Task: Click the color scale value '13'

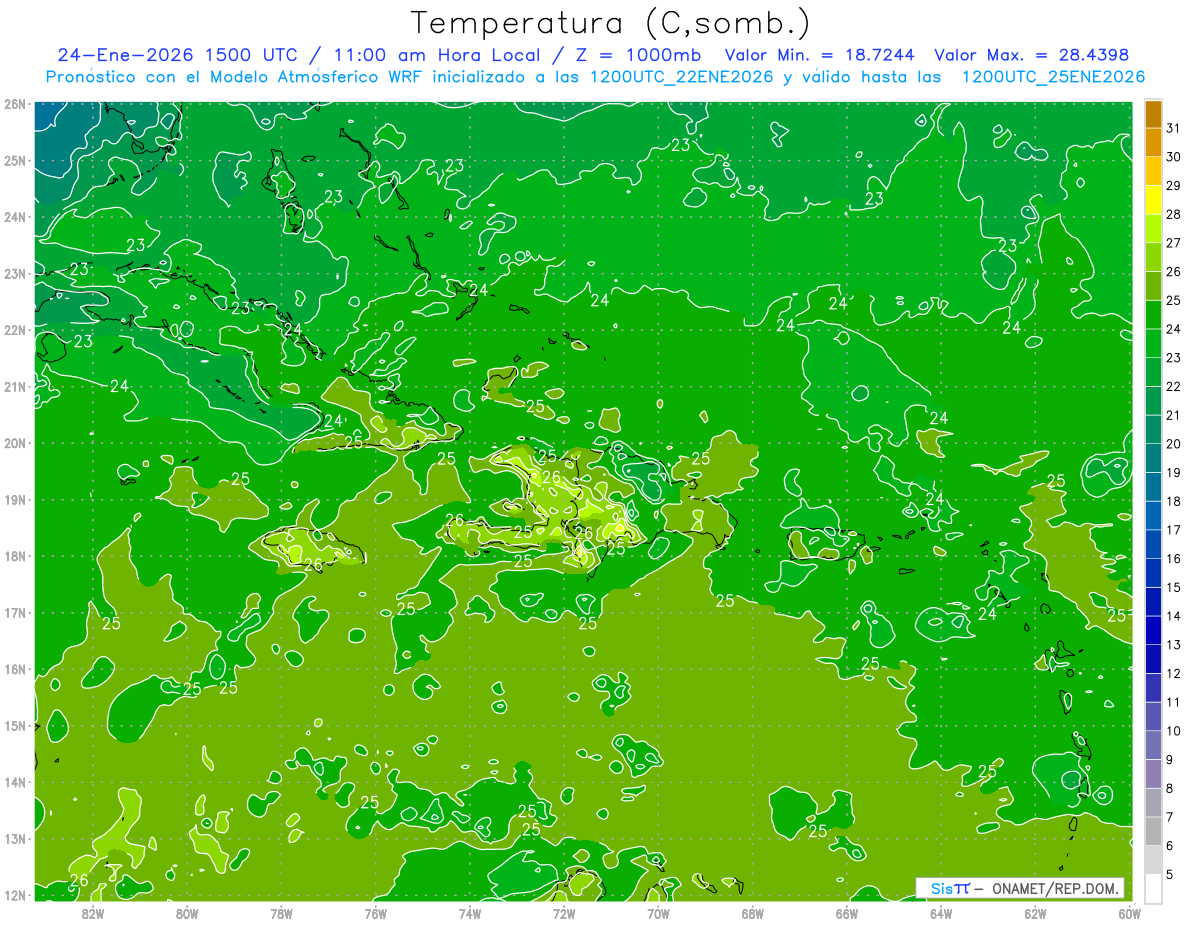Action: (x=1173, y=644)
